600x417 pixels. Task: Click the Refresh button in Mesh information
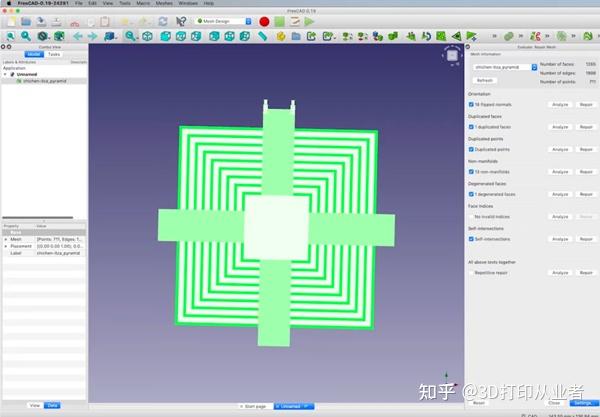coord(485,80)
